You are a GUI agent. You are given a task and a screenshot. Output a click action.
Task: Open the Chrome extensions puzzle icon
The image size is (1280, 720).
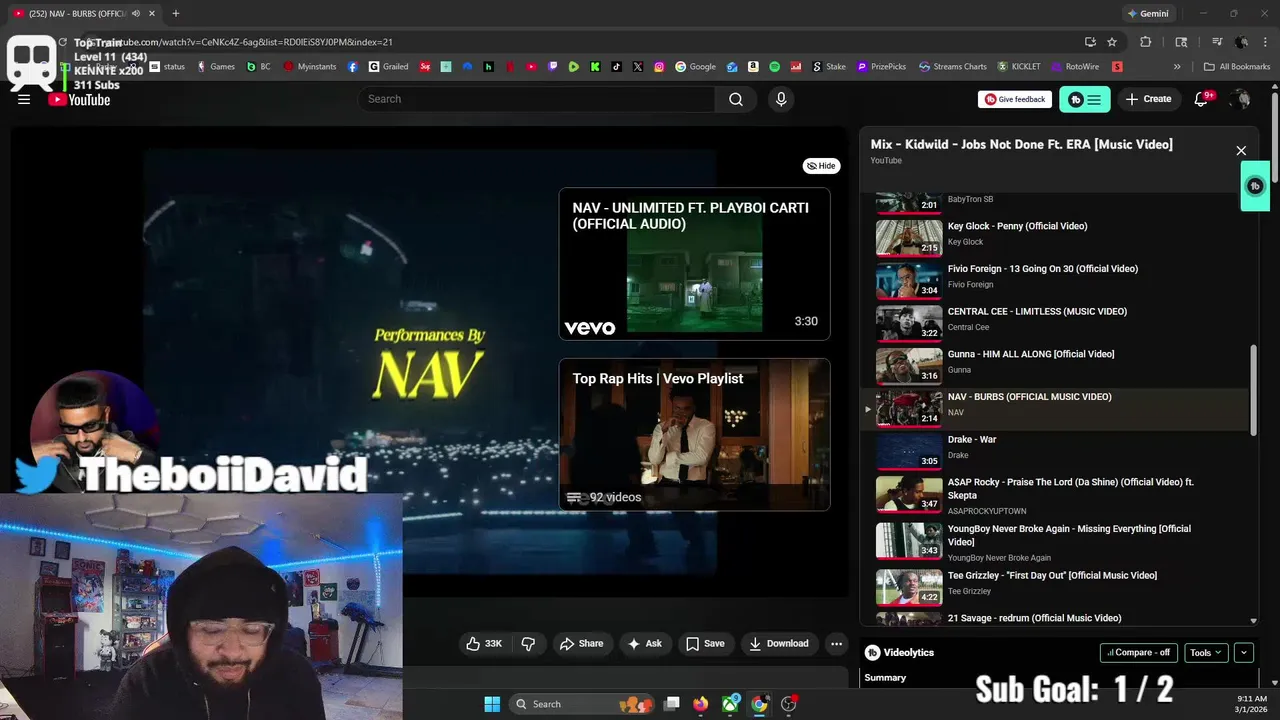coord(1146,42)
